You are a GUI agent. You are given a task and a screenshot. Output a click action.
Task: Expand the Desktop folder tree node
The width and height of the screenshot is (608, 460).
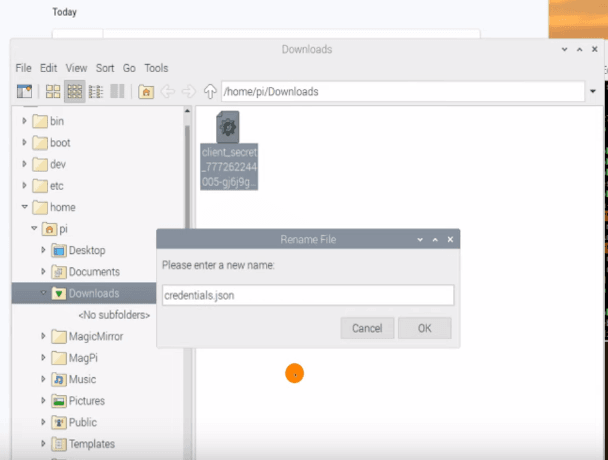(x=43, y=250)
